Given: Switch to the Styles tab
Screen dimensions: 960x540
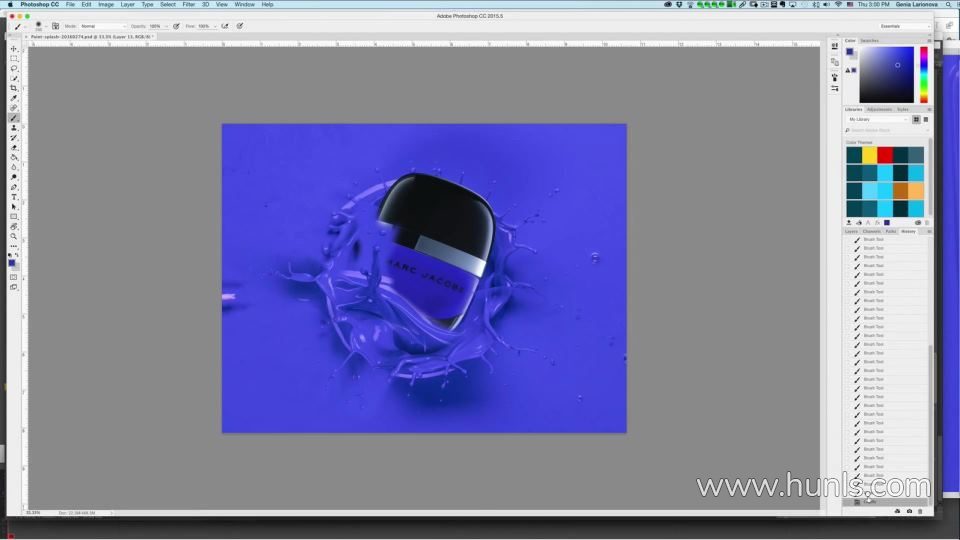Looking at the screenshot, I should 903,110.
